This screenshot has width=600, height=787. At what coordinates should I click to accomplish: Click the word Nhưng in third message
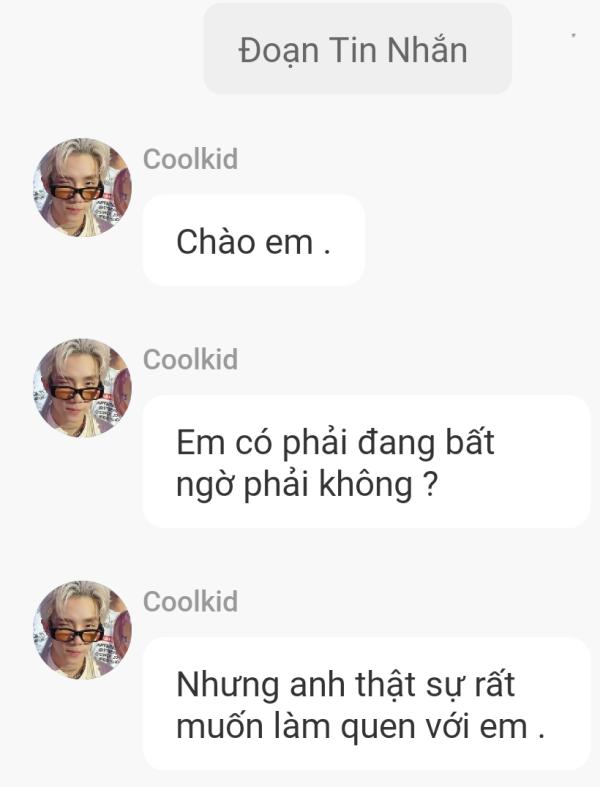pos(228,686)
